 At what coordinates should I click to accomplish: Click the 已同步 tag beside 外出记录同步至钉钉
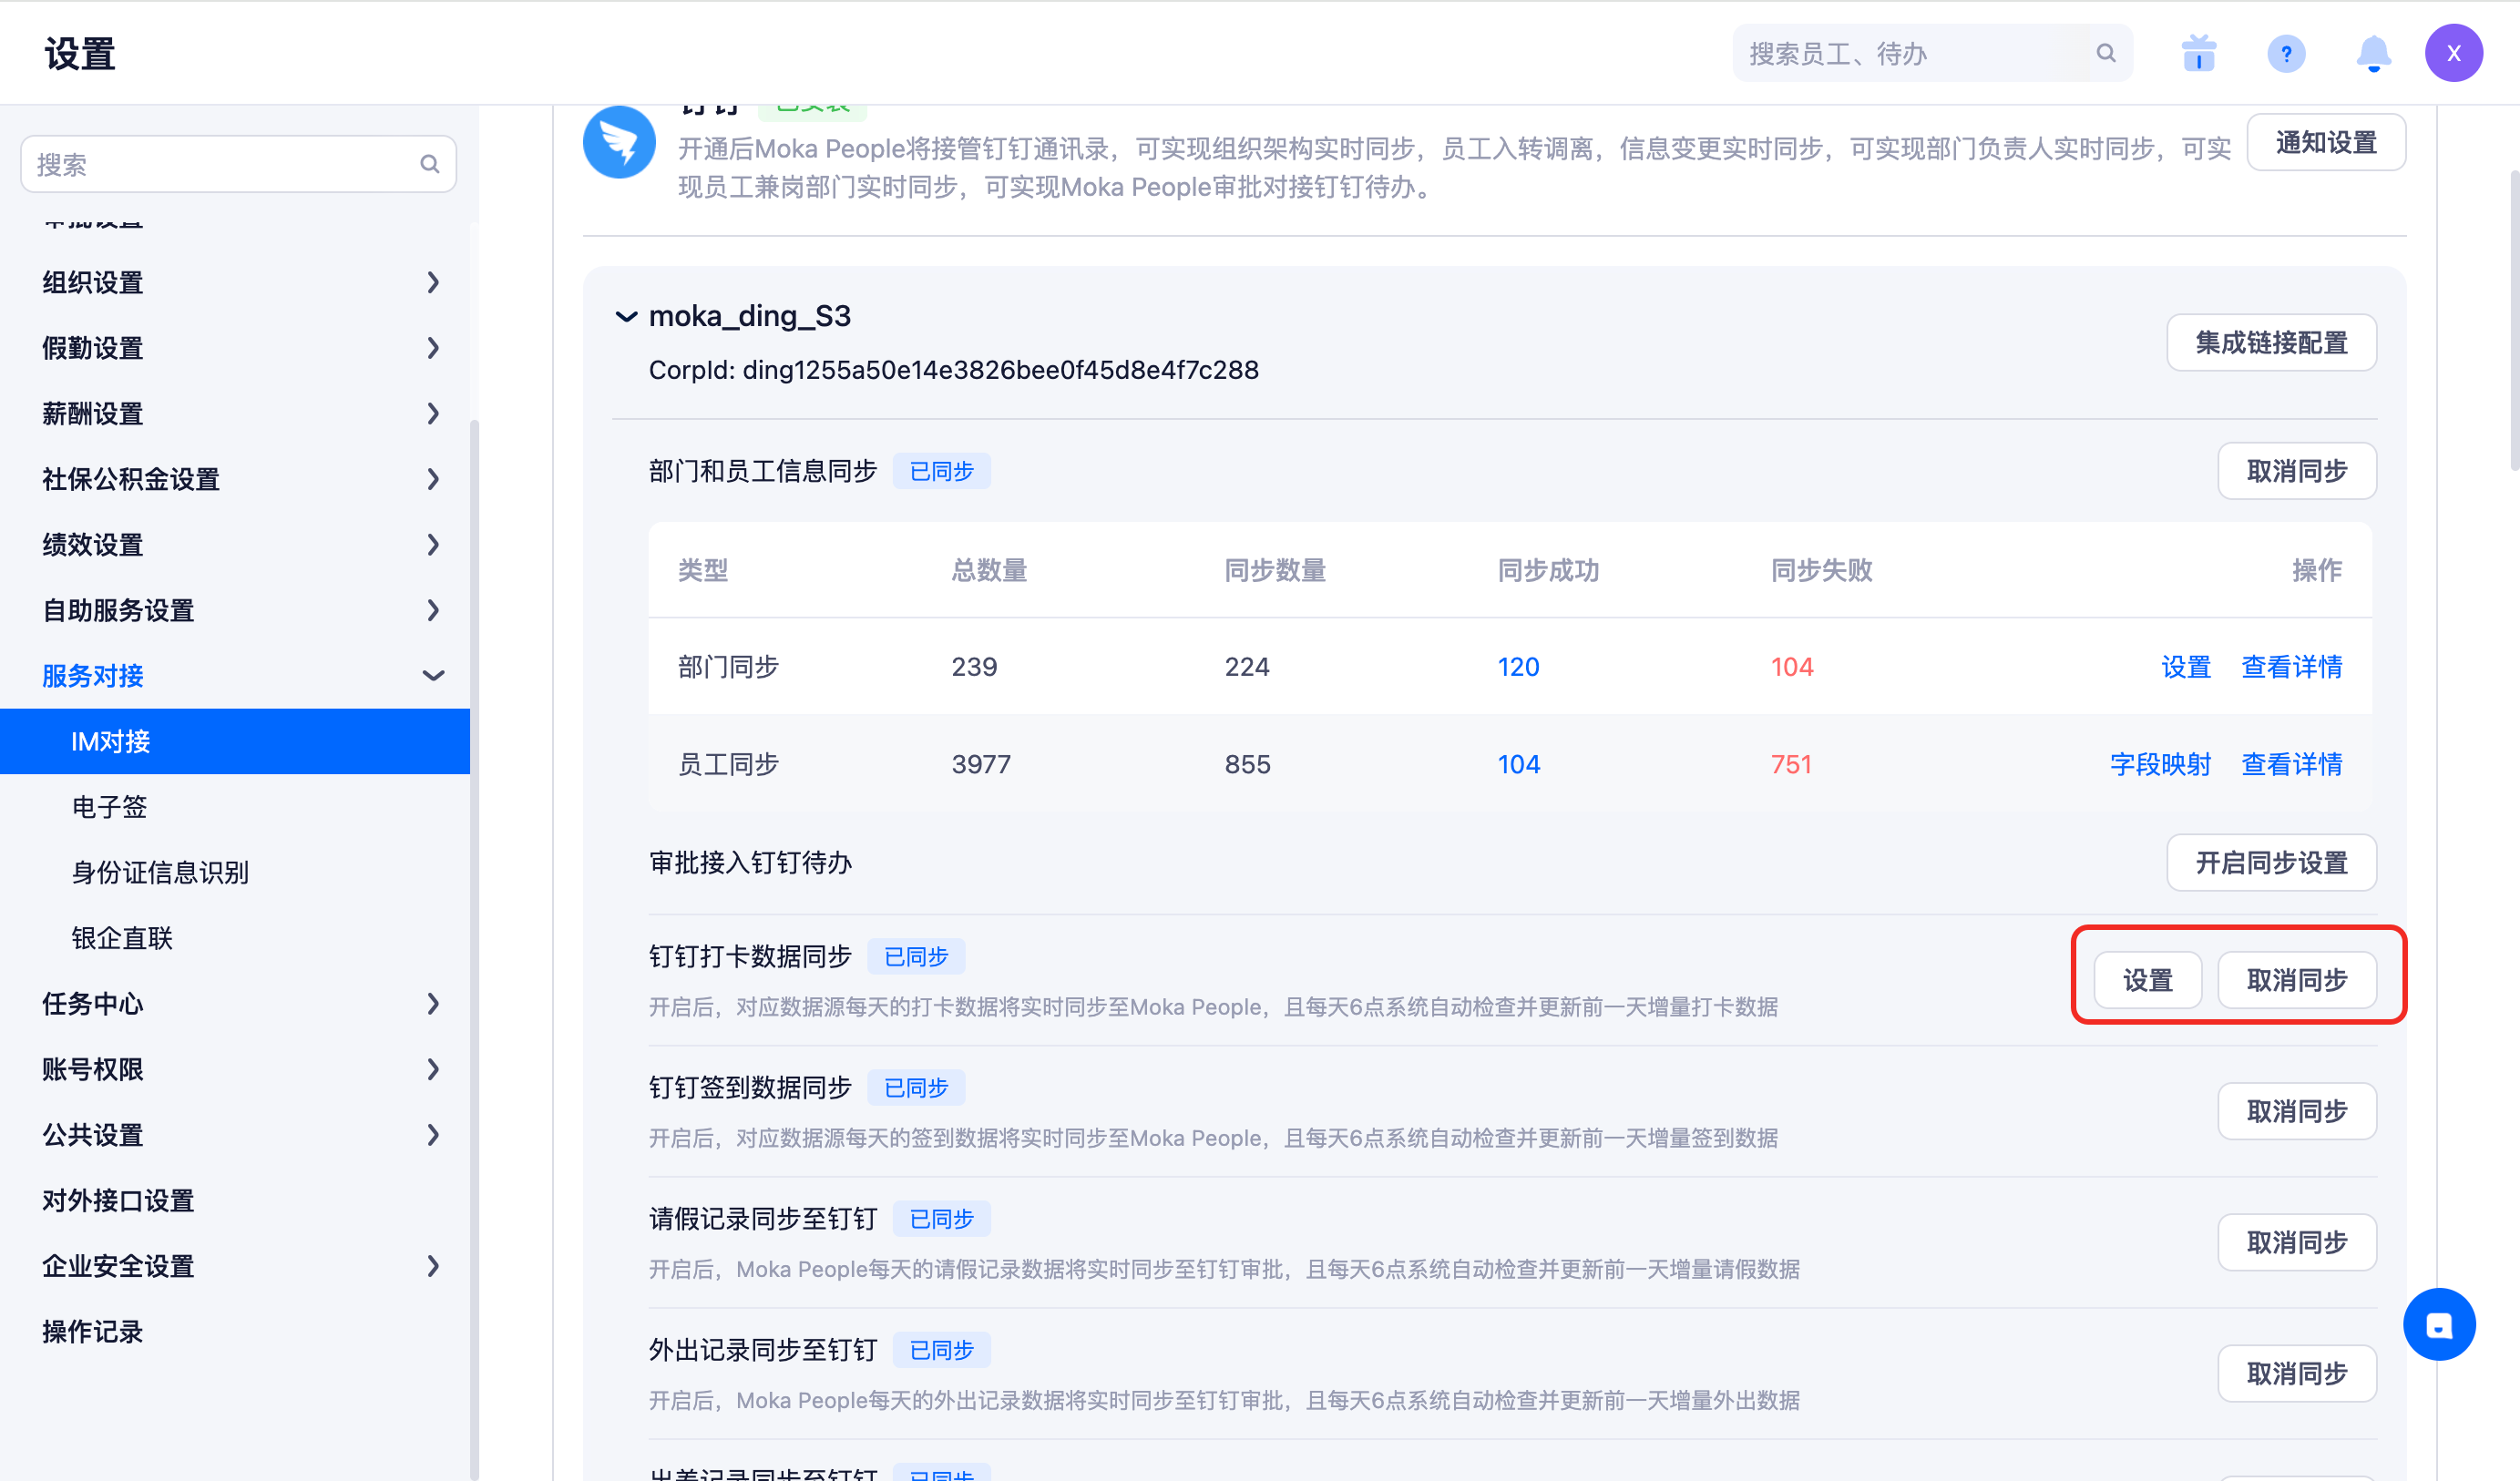coord(941,1350)
